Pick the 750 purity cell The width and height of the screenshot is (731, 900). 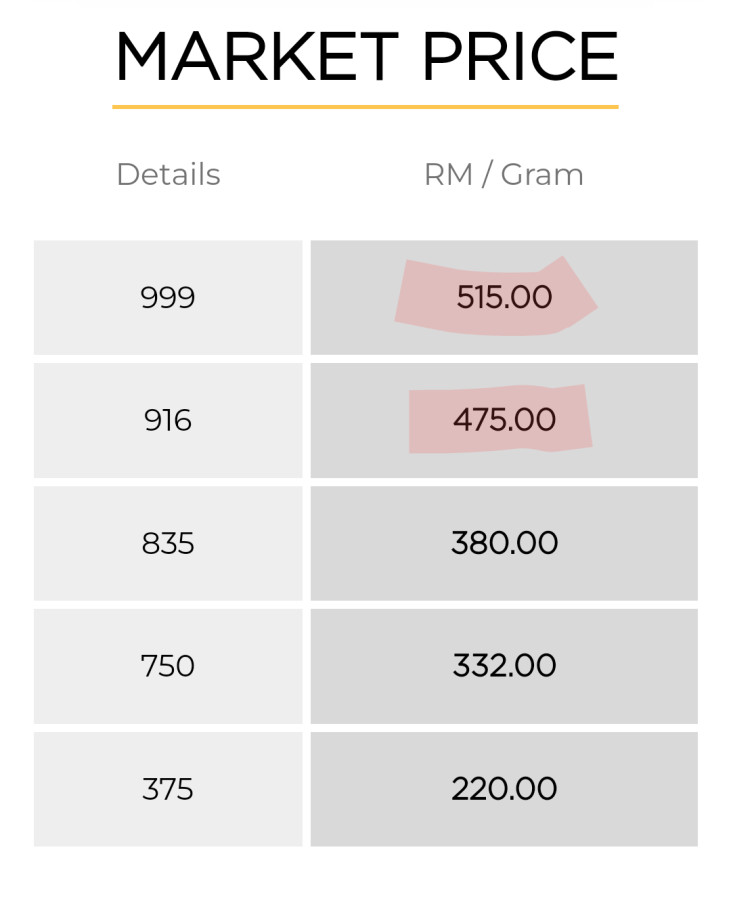pos(168,666)
